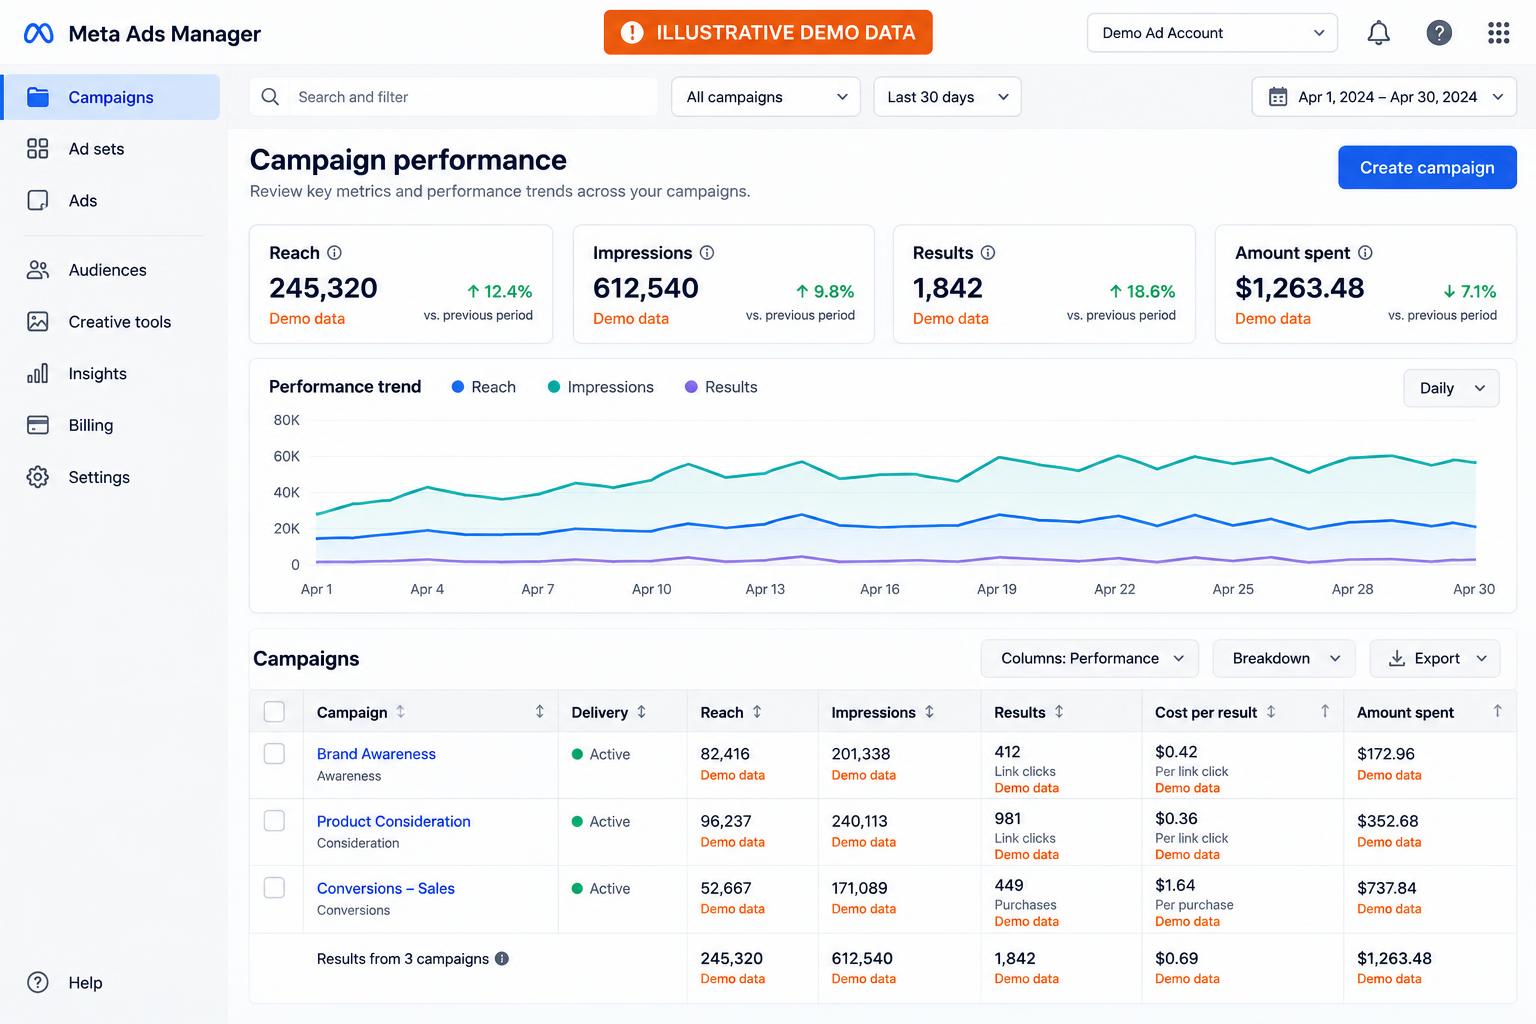Open the apps grid menu icon
Image resolution: width=1536 pixels, height=1024 pixels.
1498,33
